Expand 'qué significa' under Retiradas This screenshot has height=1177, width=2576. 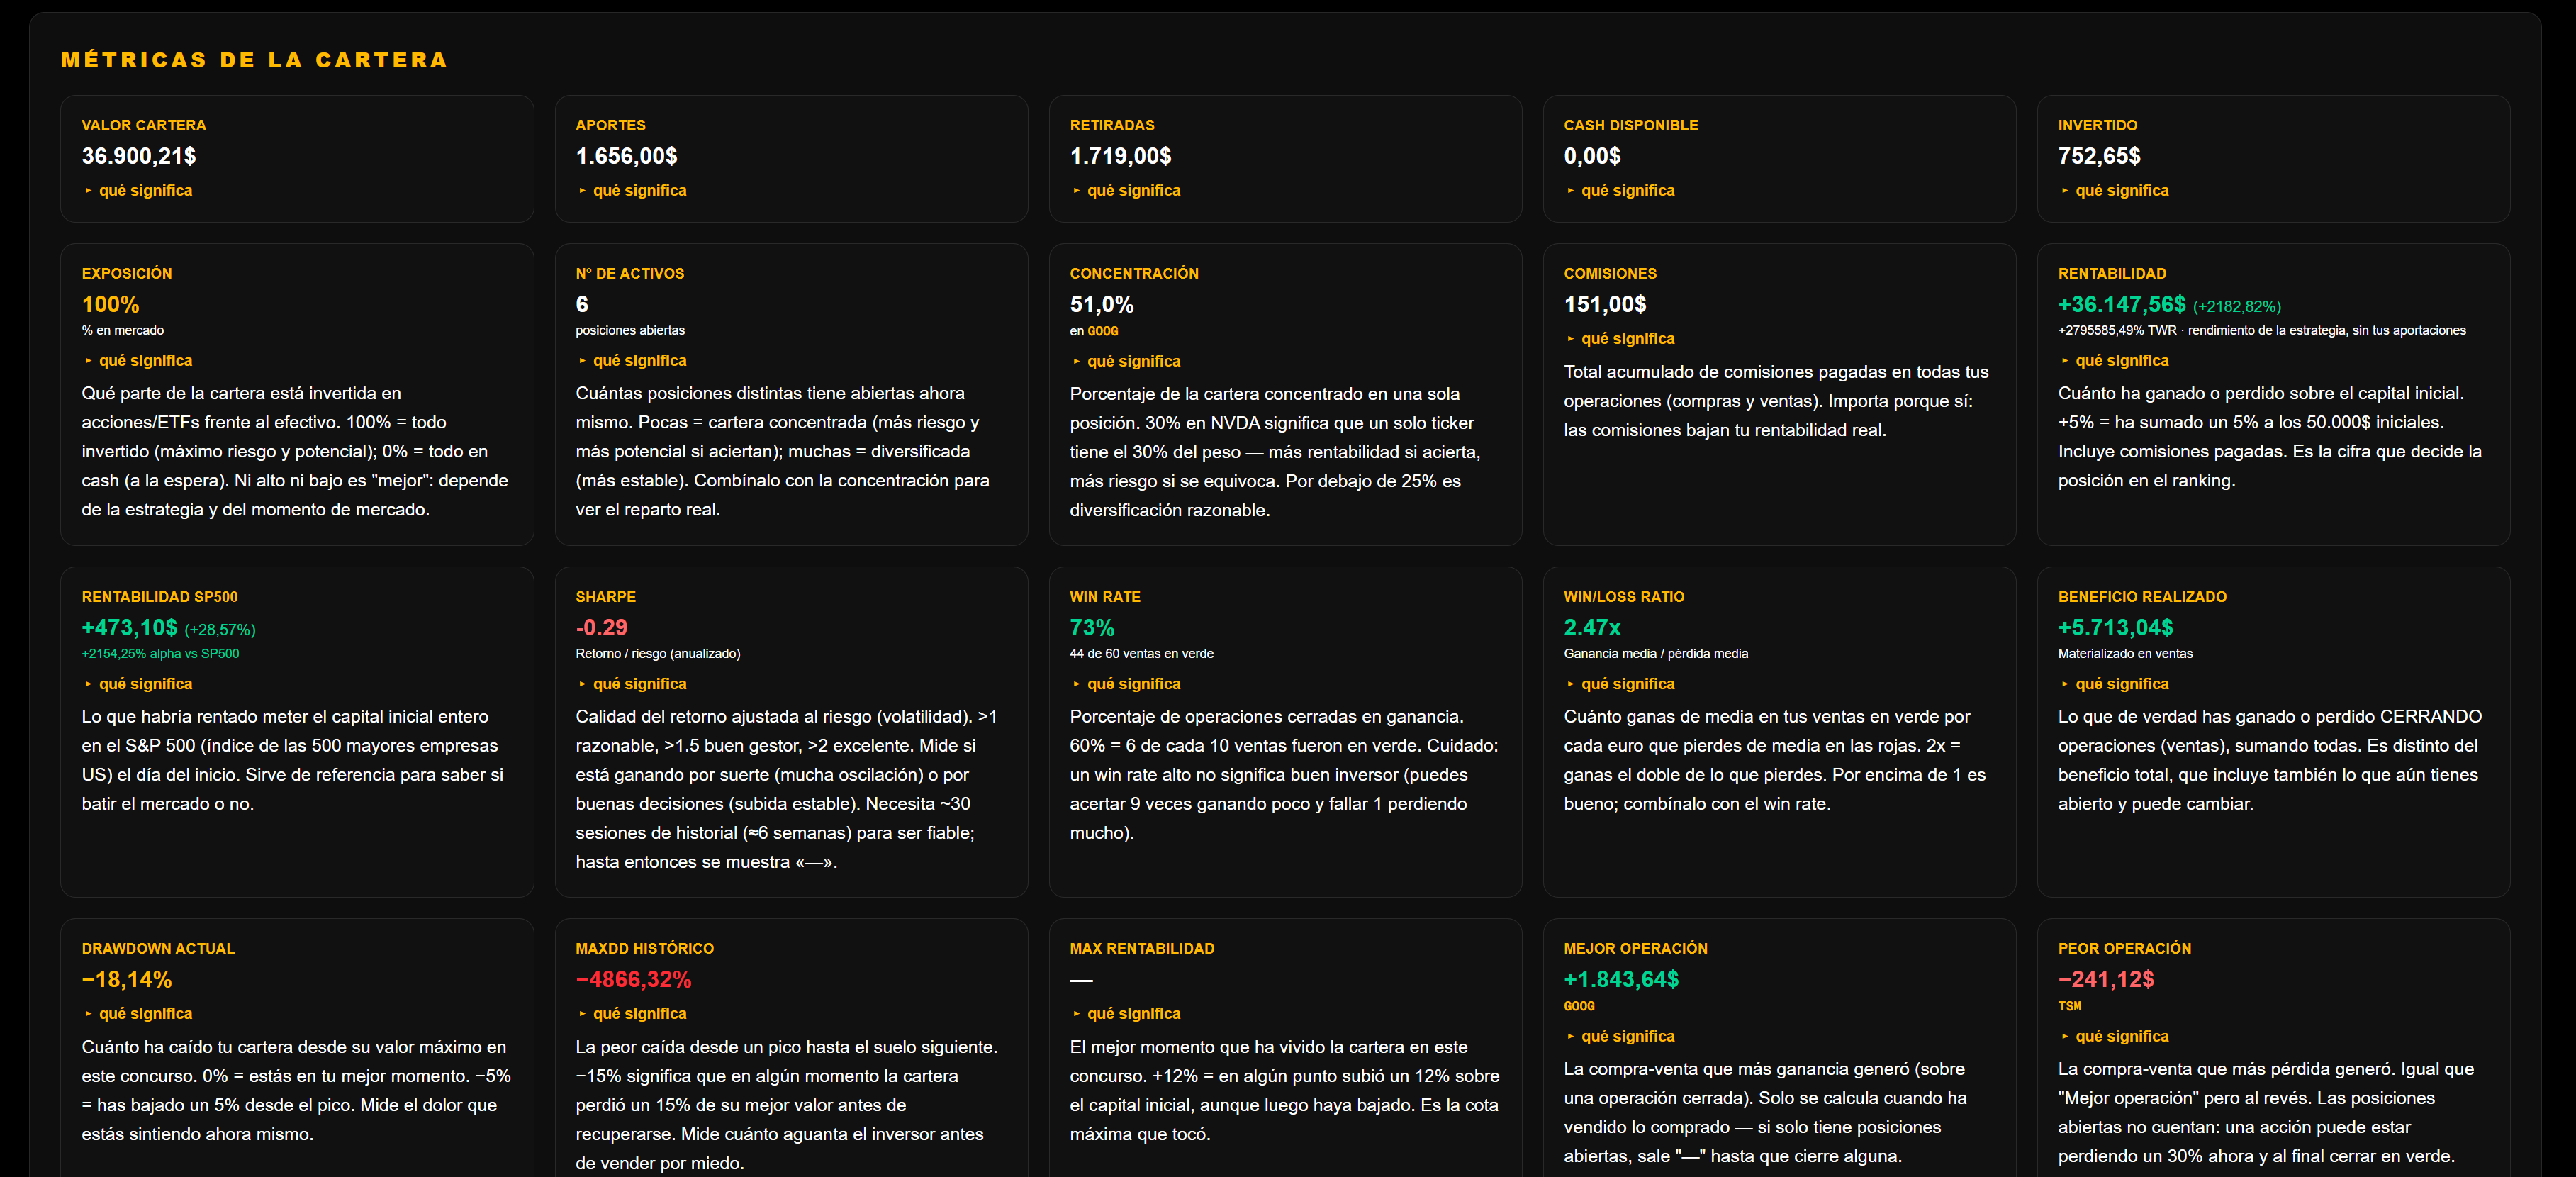click(1126, 190)
